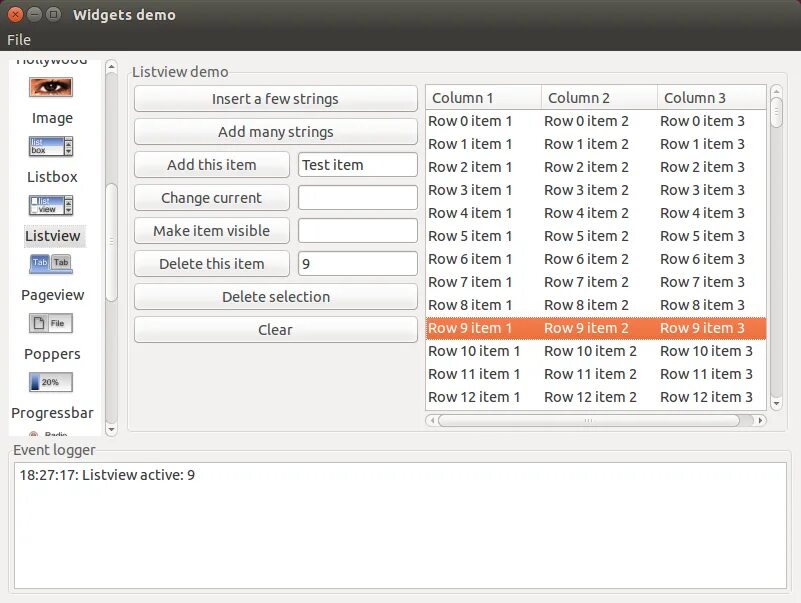
Task: Maximize the Widgets demo window
Action: pos(53,14)
